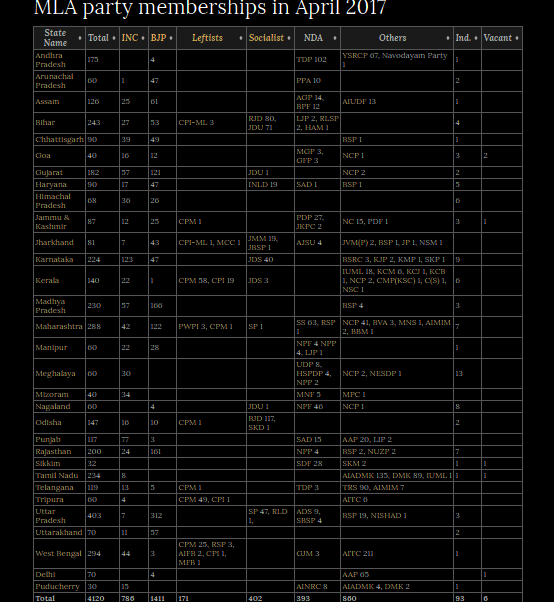Viewport: 554px width, 602px height.
Task: Sort table by Ind. column
Action: pyautogui.click(x=467, y=38)
